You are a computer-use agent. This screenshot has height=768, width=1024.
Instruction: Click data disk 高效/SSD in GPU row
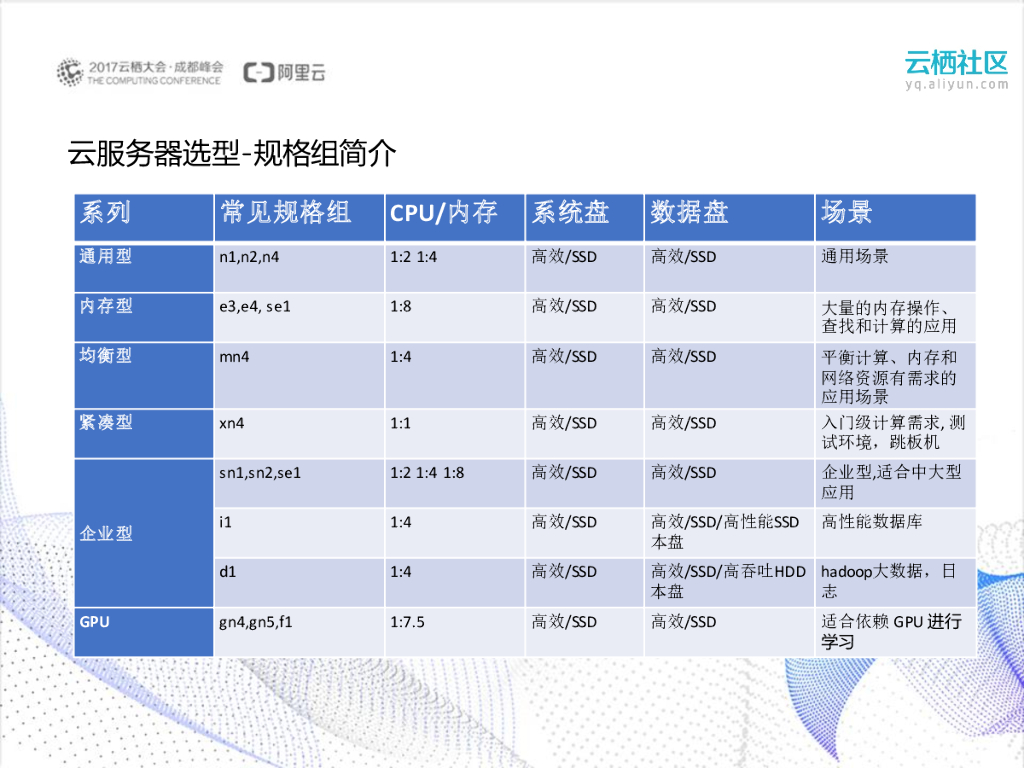pyautogui.click(x=729, y=632)
